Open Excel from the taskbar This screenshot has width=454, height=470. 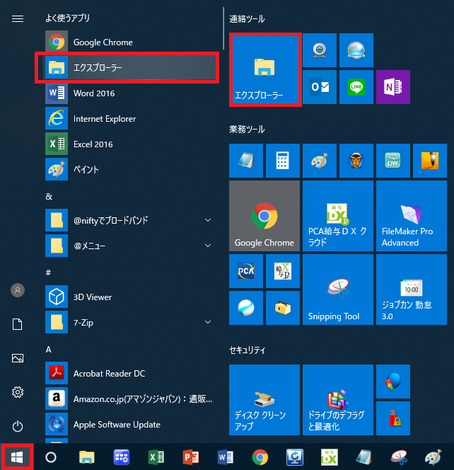pos(156,457)
